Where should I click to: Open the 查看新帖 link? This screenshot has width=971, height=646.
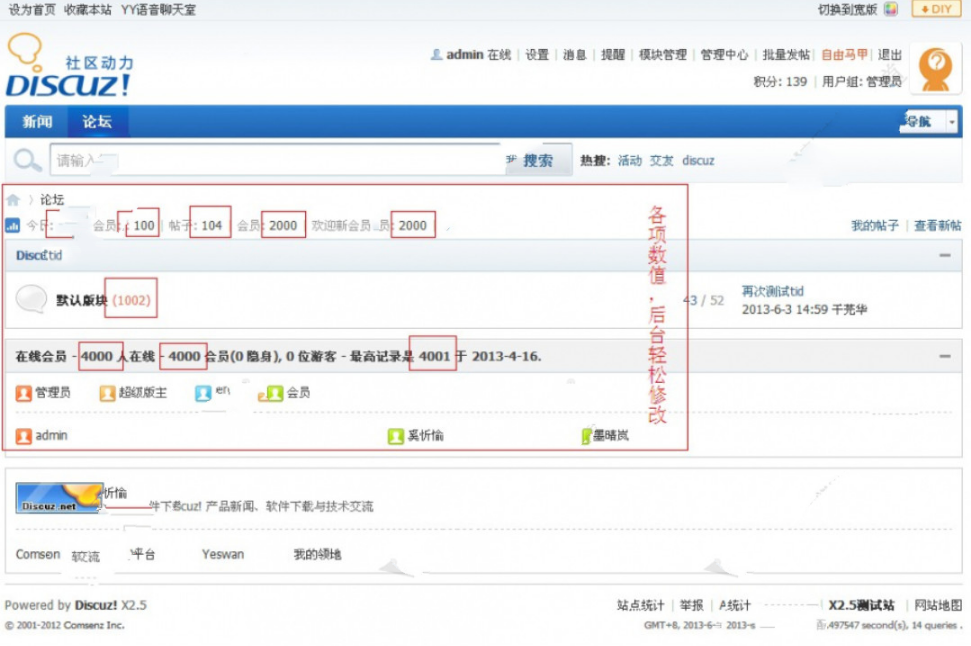pyautogui.click(x=937, y=226)
